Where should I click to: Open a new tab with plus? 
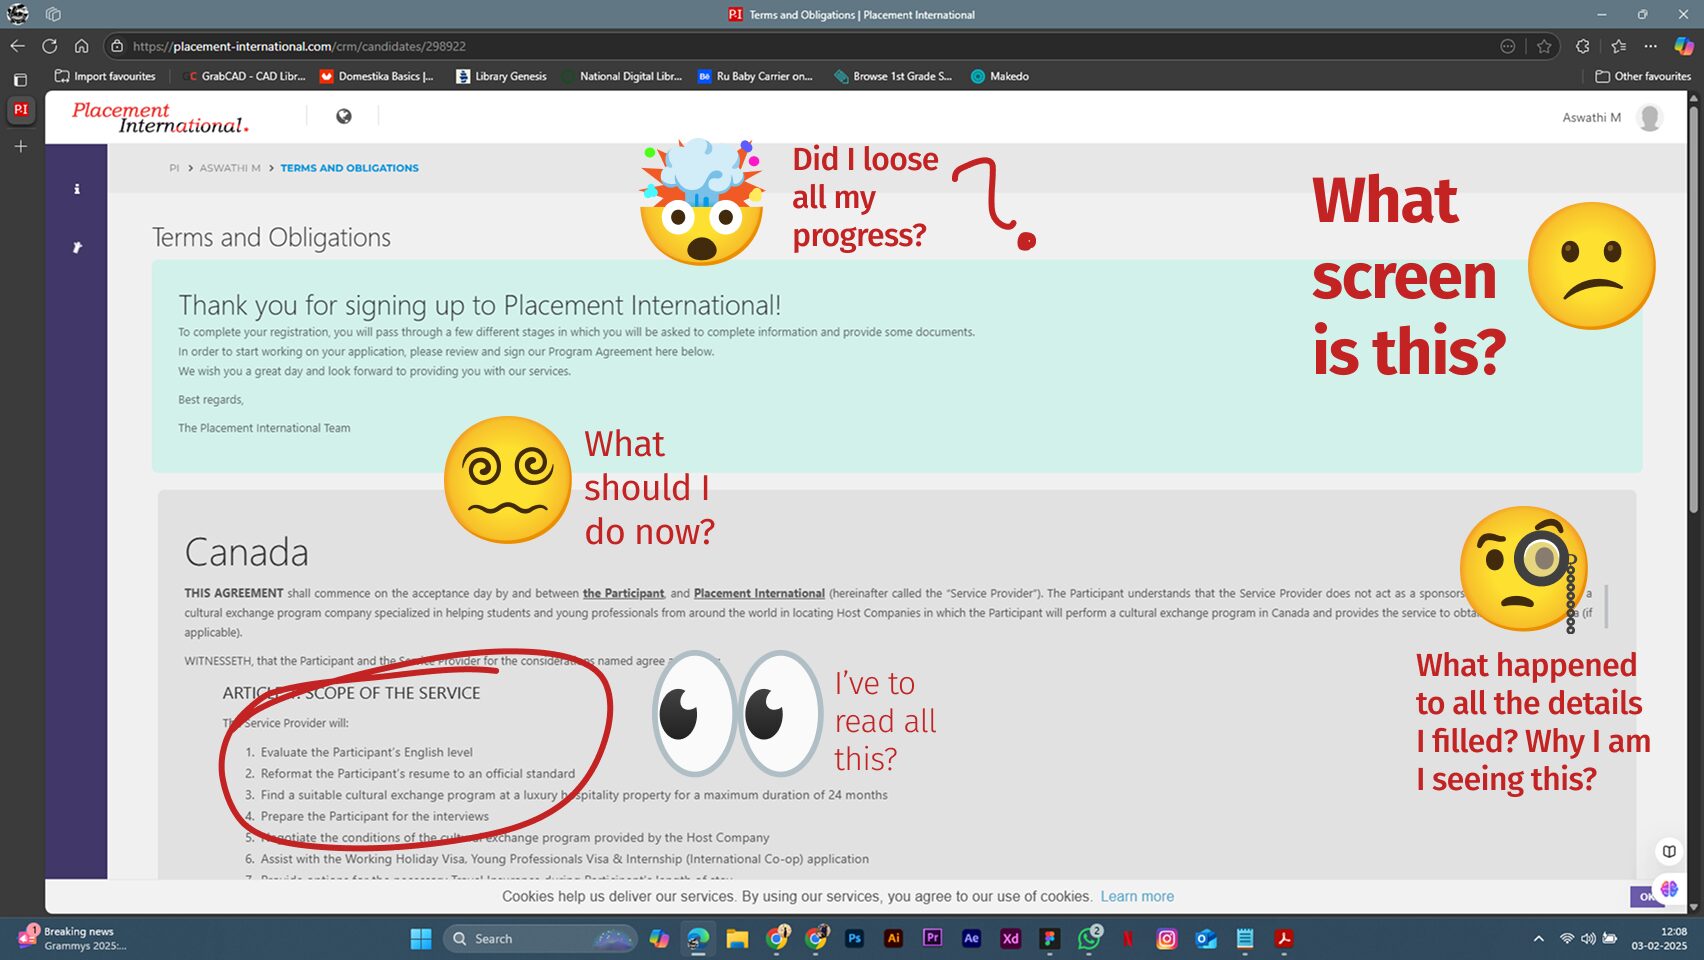tap(20, 146)
